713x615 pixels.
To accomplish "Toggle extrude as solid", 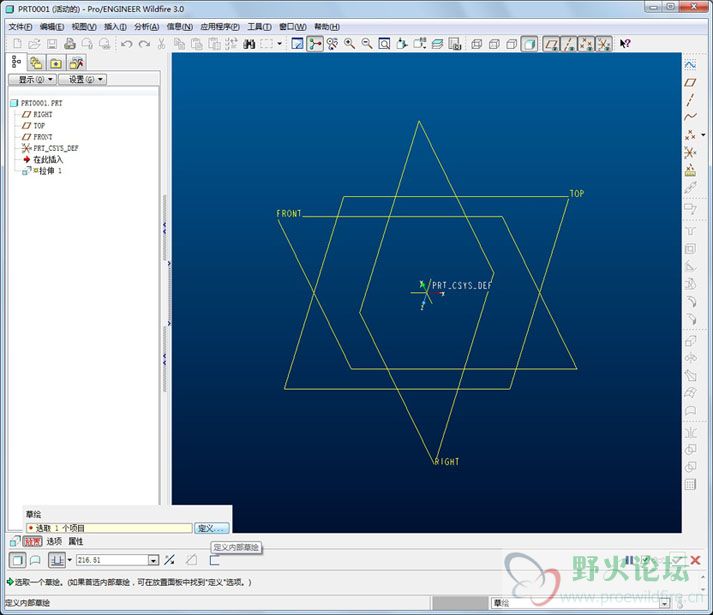I will pyautogui.click(x=18, y=560).
